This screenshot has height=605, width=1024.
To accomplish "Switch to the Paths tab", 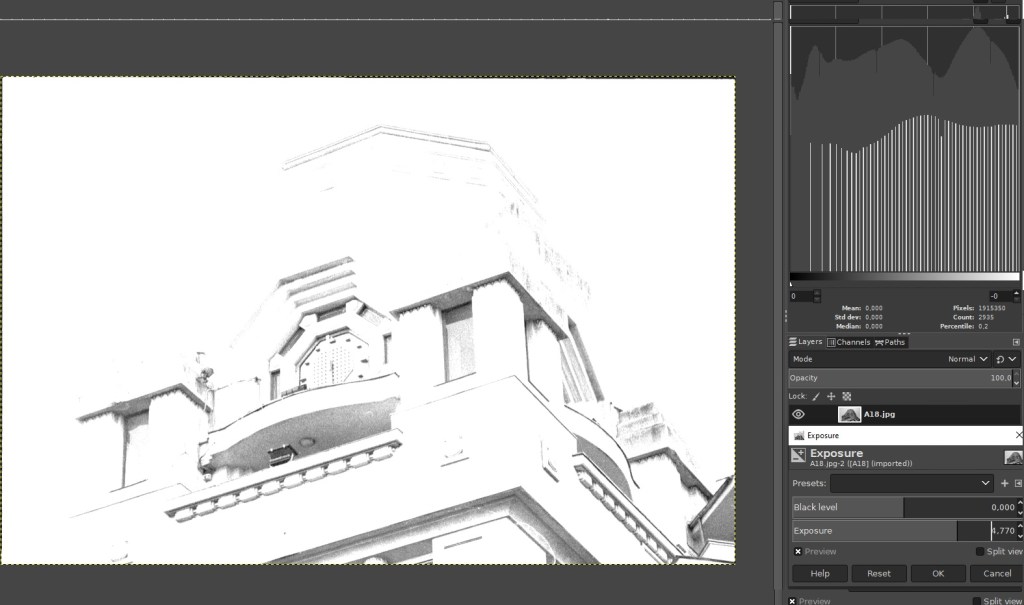I will 890,342.
